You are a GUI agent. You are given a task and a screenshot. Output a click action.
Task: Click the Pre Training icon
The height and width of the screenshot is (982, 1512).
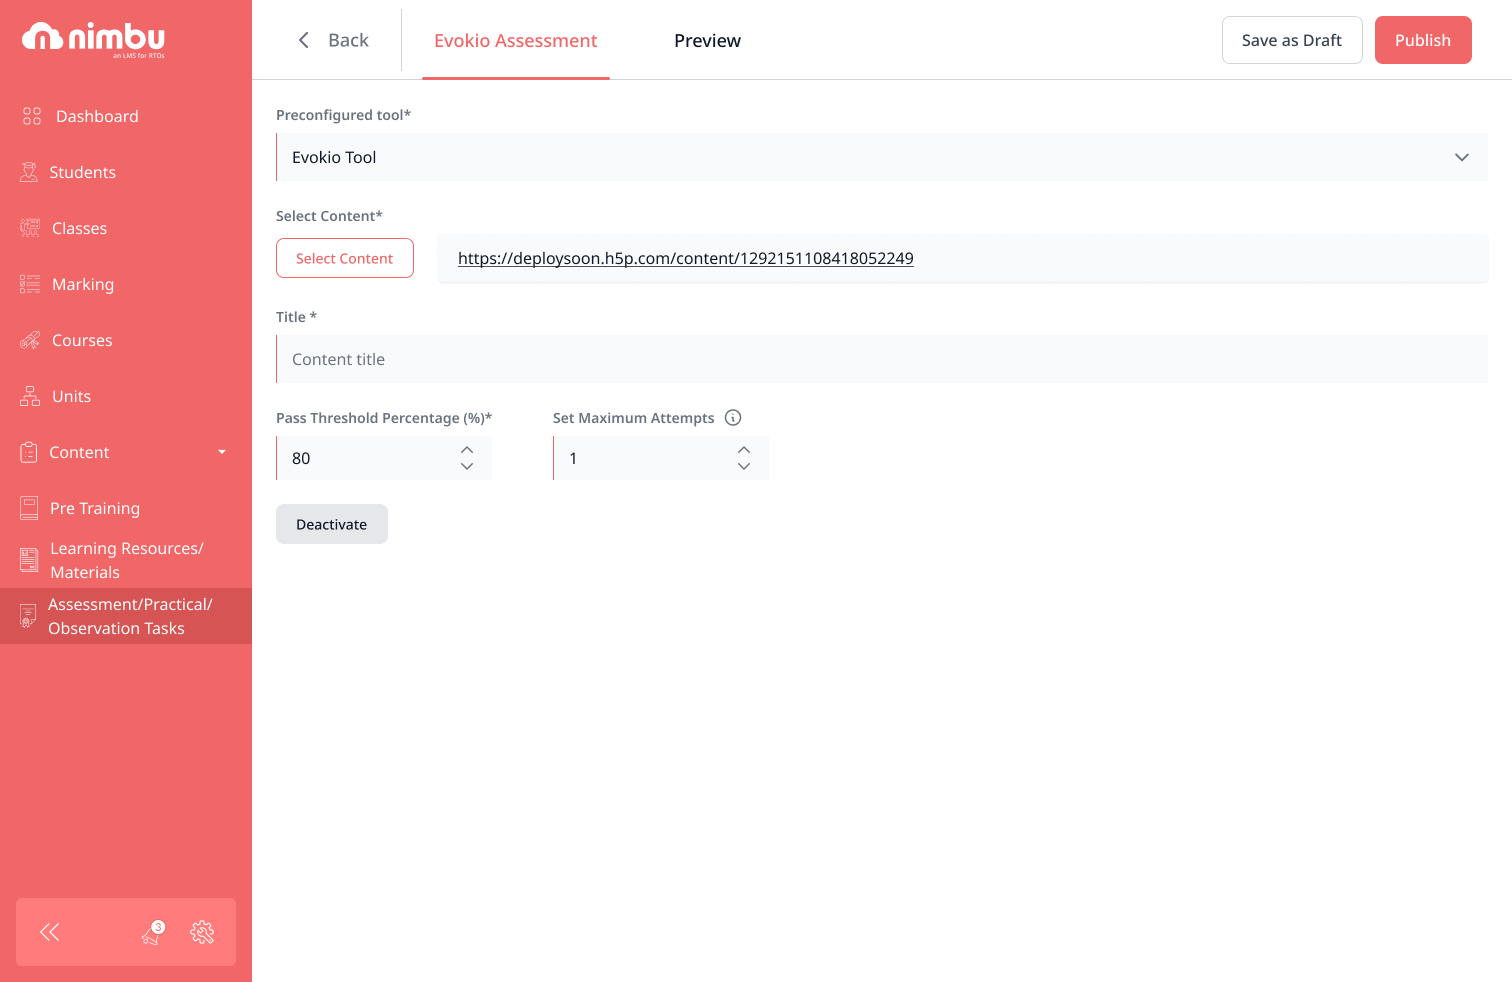(x=29, y=508)
